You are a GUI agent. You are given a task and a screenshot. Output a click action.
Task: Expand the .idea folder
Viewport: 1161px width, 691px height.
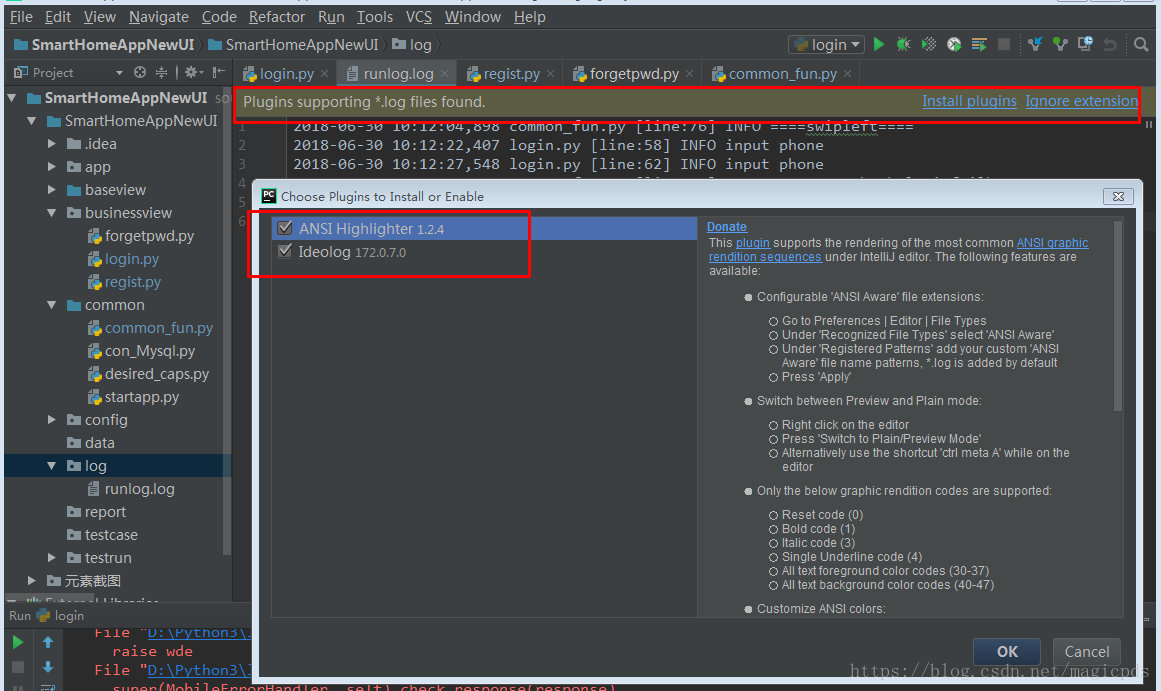(x=52, y=144)
